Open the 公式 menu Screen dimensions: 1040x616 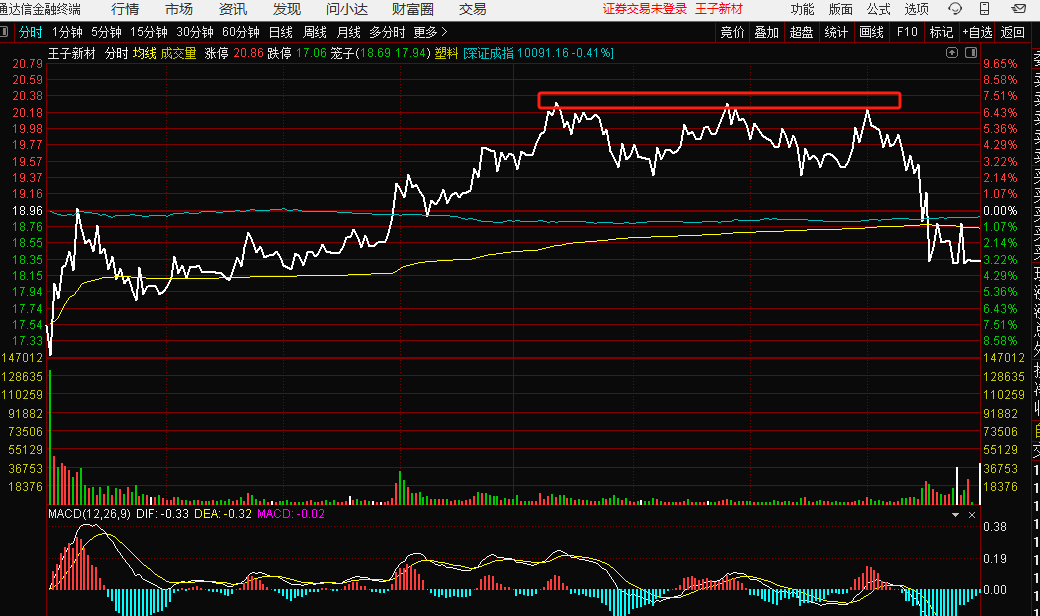(878, 9)
